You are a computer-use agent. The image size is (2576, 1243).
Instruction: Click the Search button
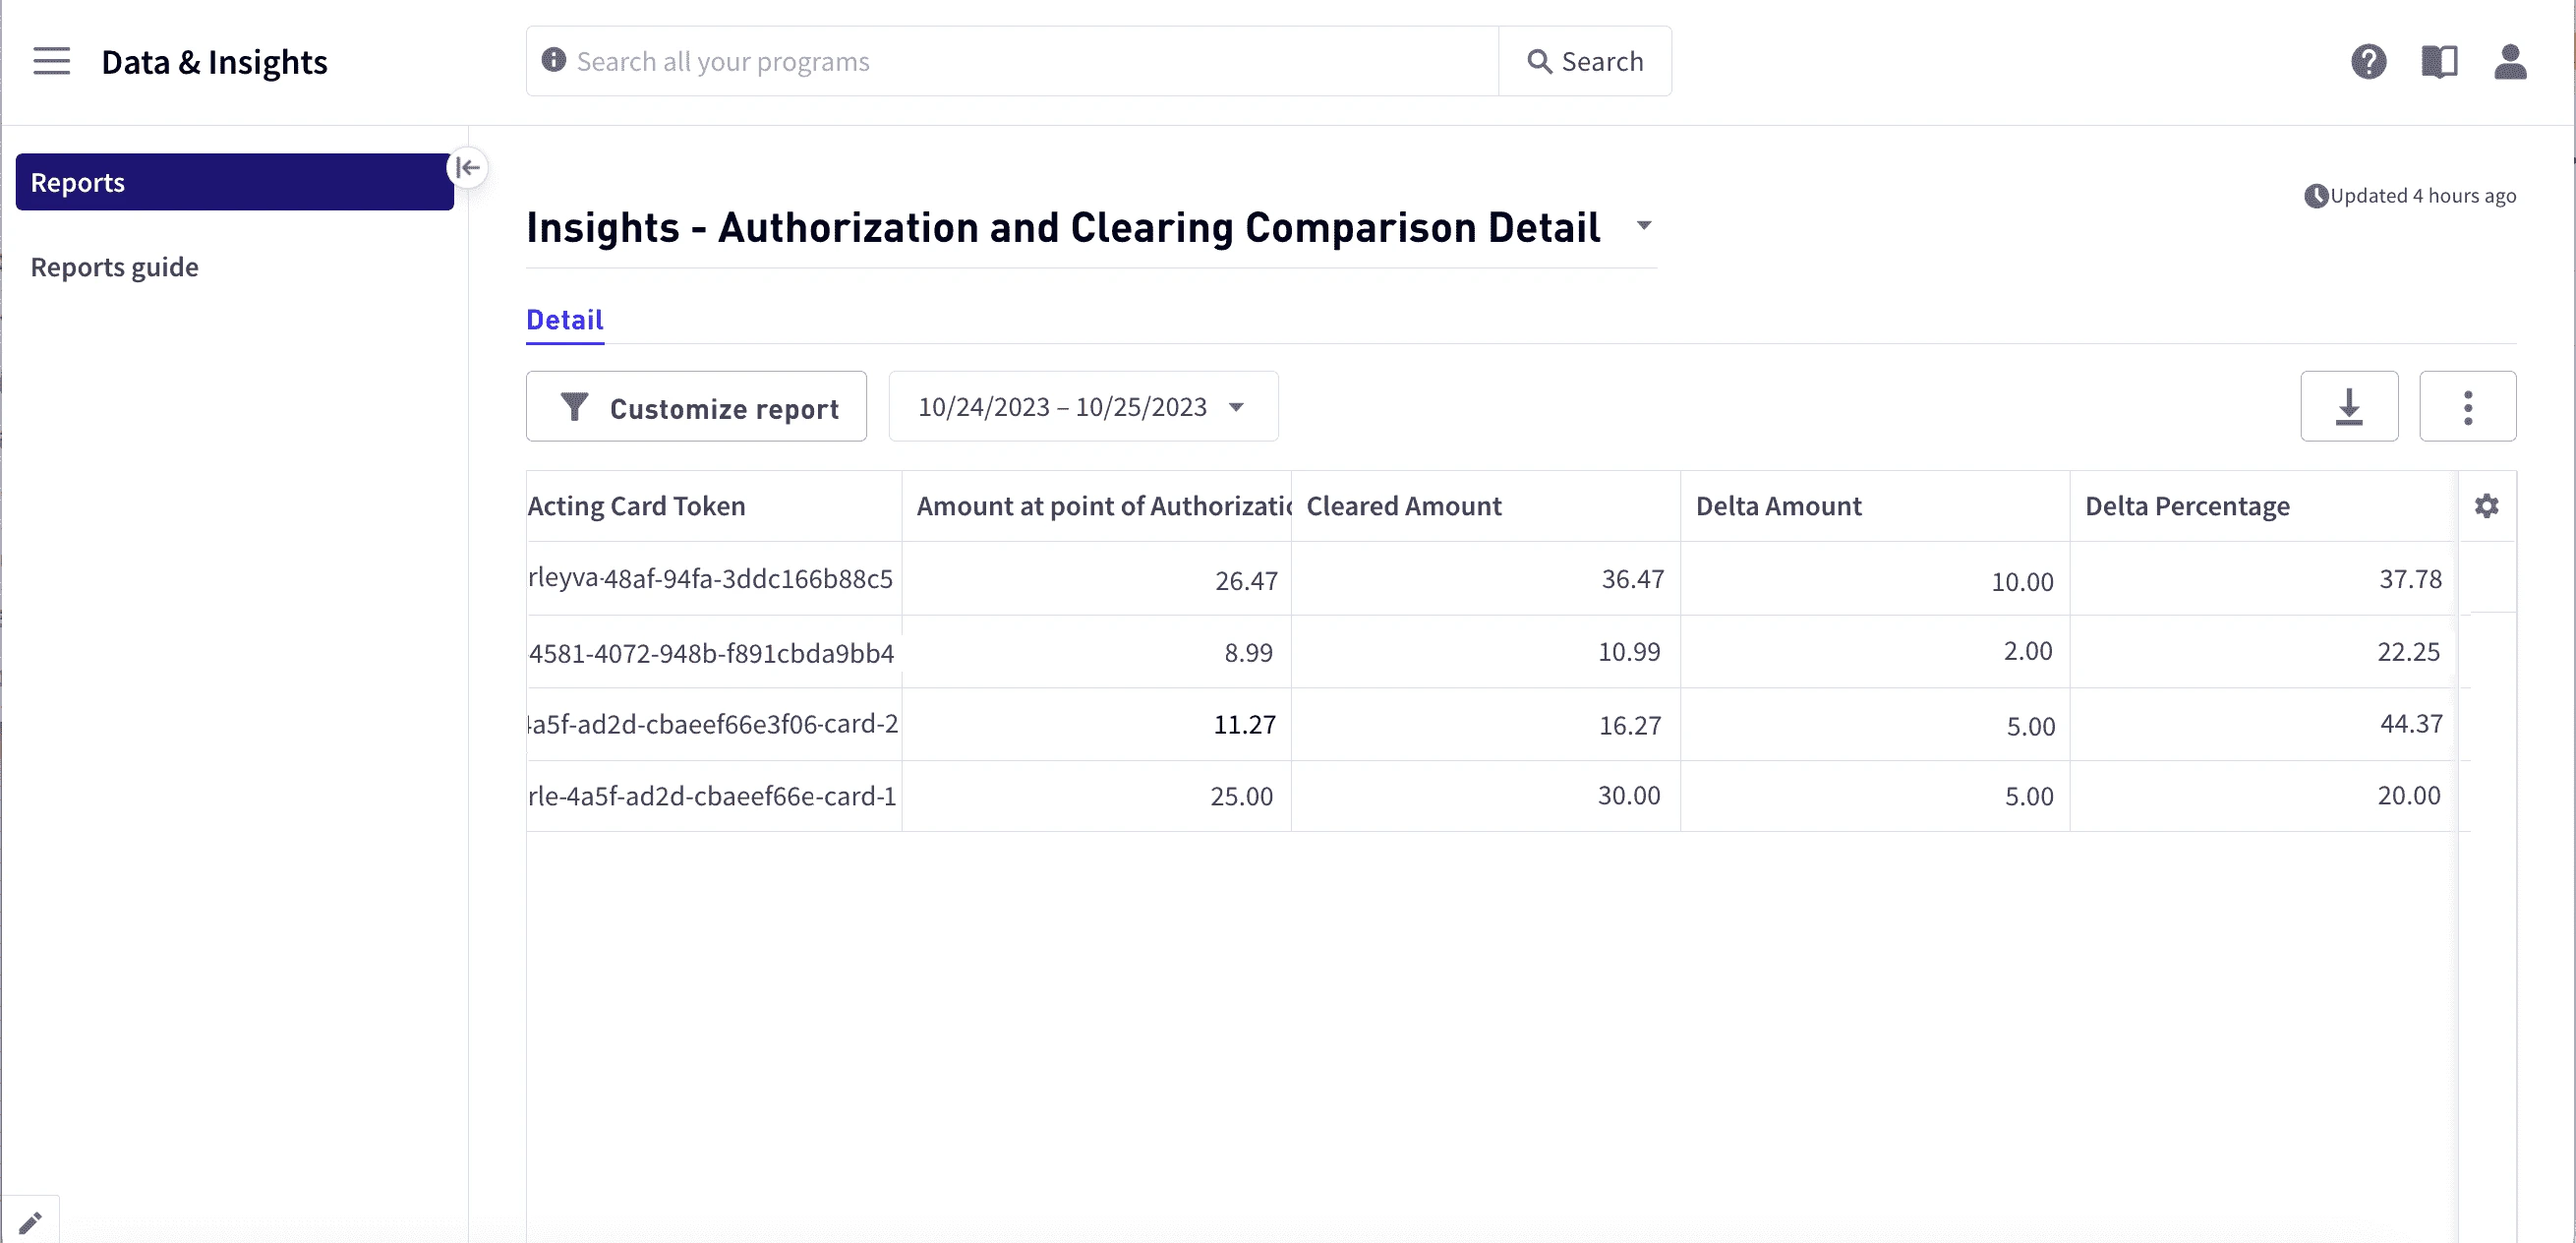click(1586, 60)
